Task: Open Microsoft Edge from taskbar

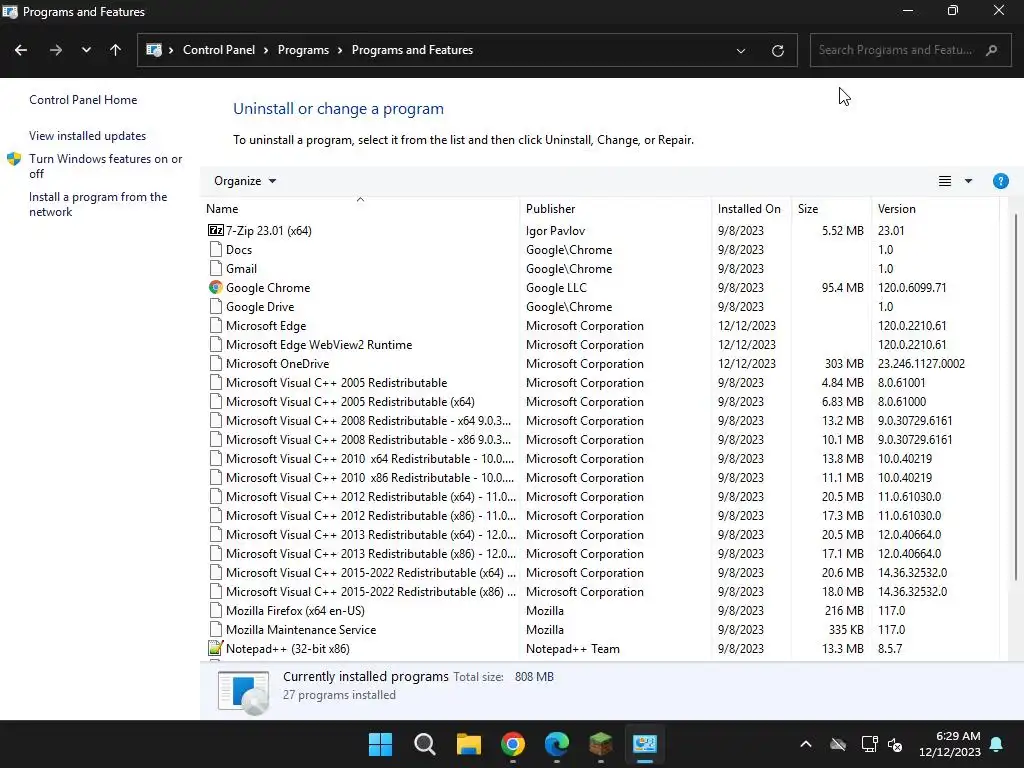Action: coord(556,744)
